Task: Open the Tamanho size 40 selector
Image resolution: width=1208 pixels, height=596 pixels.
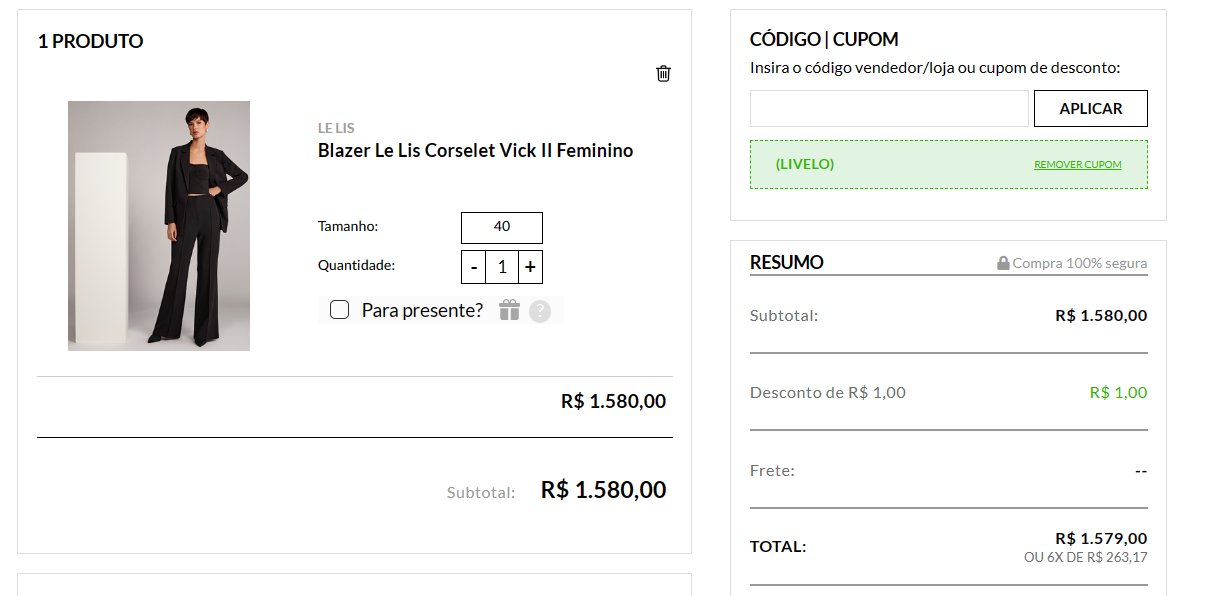Action: pyautogui.click(x=502, y=227)
